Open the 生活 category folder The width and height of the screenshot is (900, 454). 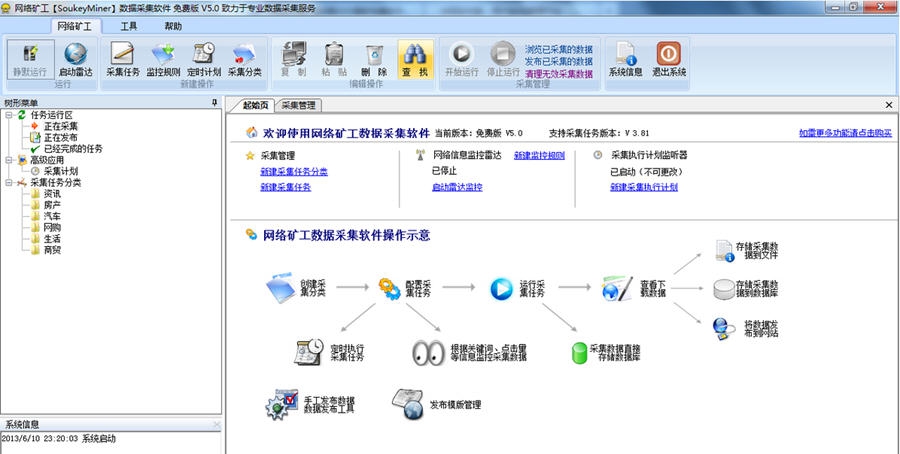(x=52, y=239)
